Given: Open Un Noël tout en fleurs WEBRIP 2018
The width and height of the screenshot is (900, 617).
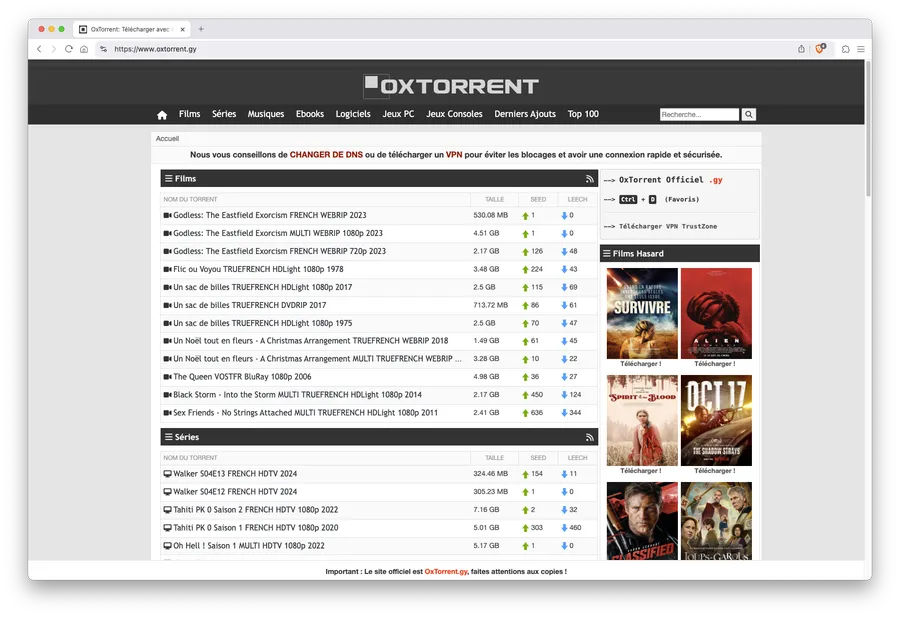Looking at the screenshot, I should click(311, 341).
